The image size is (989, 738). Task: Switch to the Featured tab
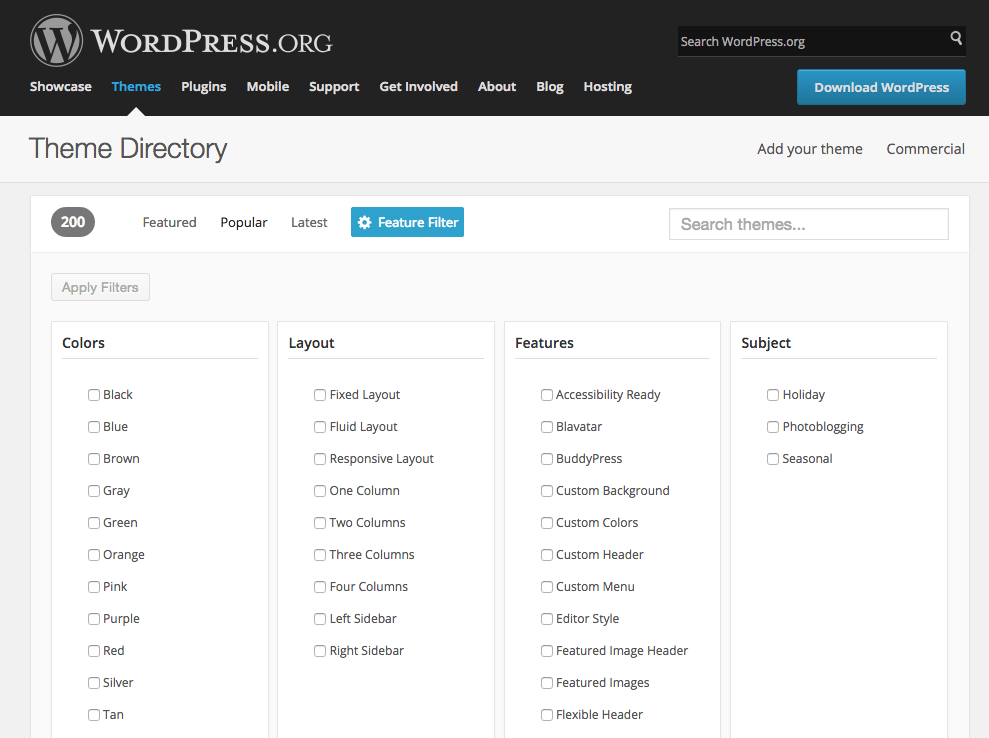point(169,222)
